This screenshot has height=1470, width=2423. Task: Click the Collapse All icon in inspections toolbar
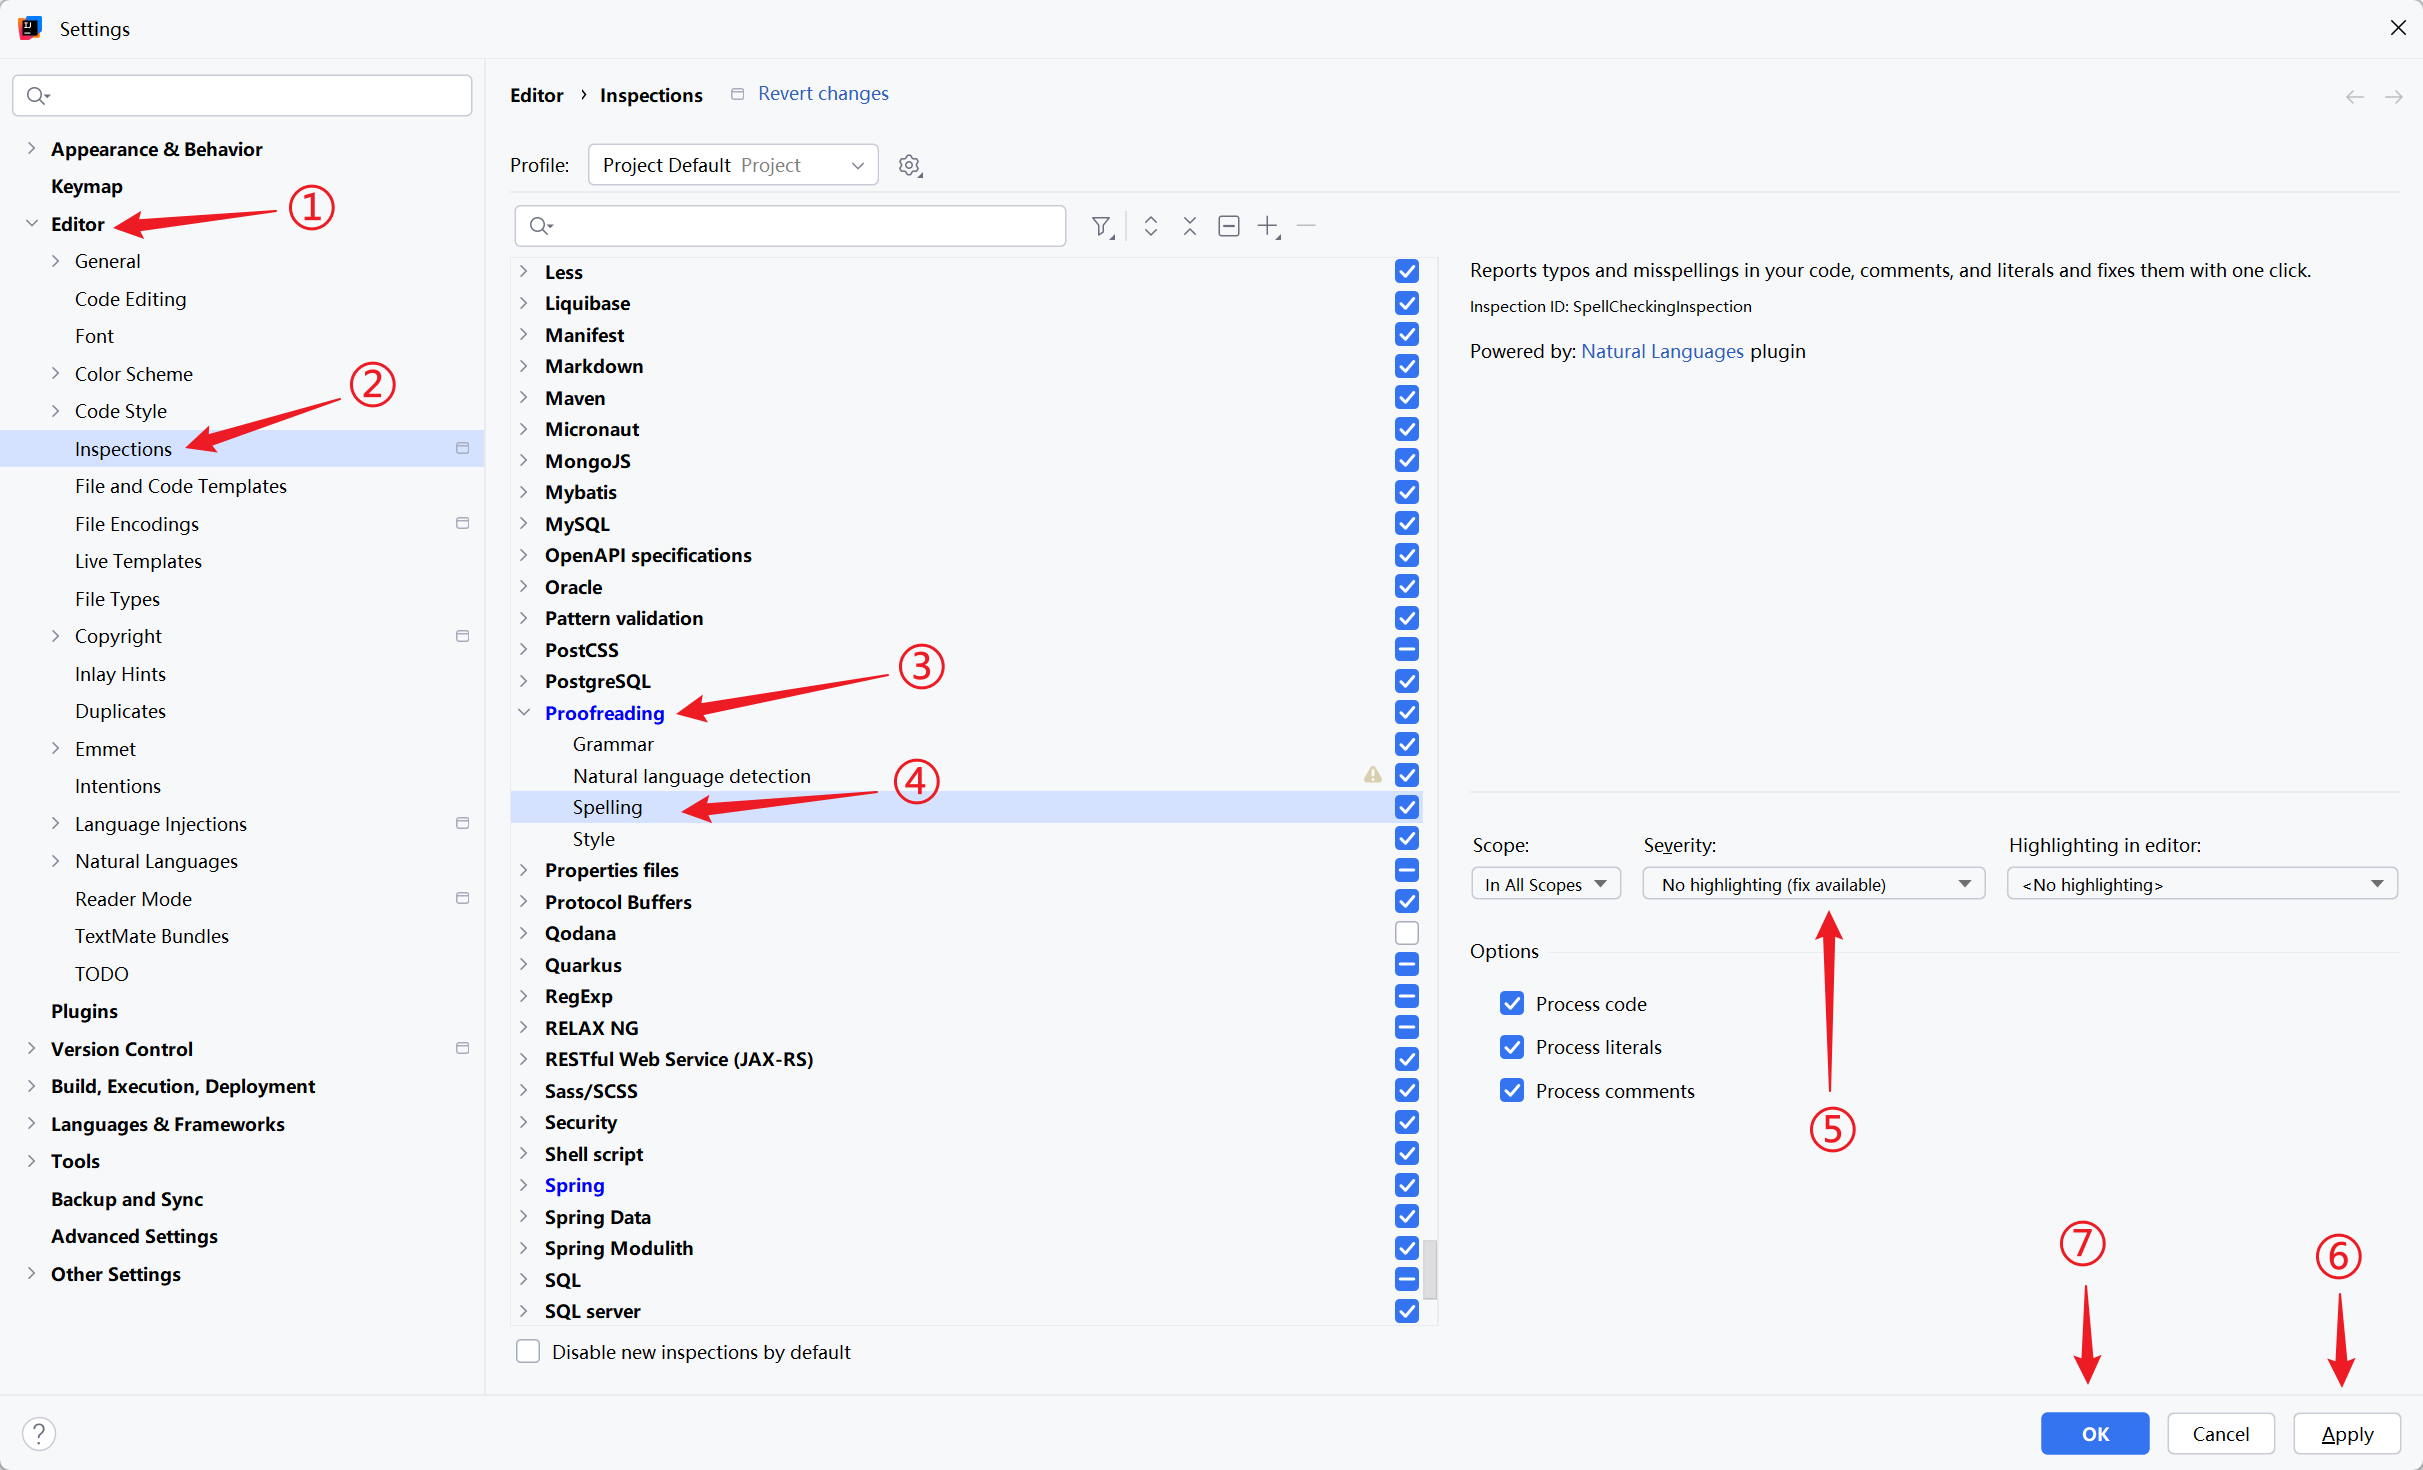[x=1190, y=226]
